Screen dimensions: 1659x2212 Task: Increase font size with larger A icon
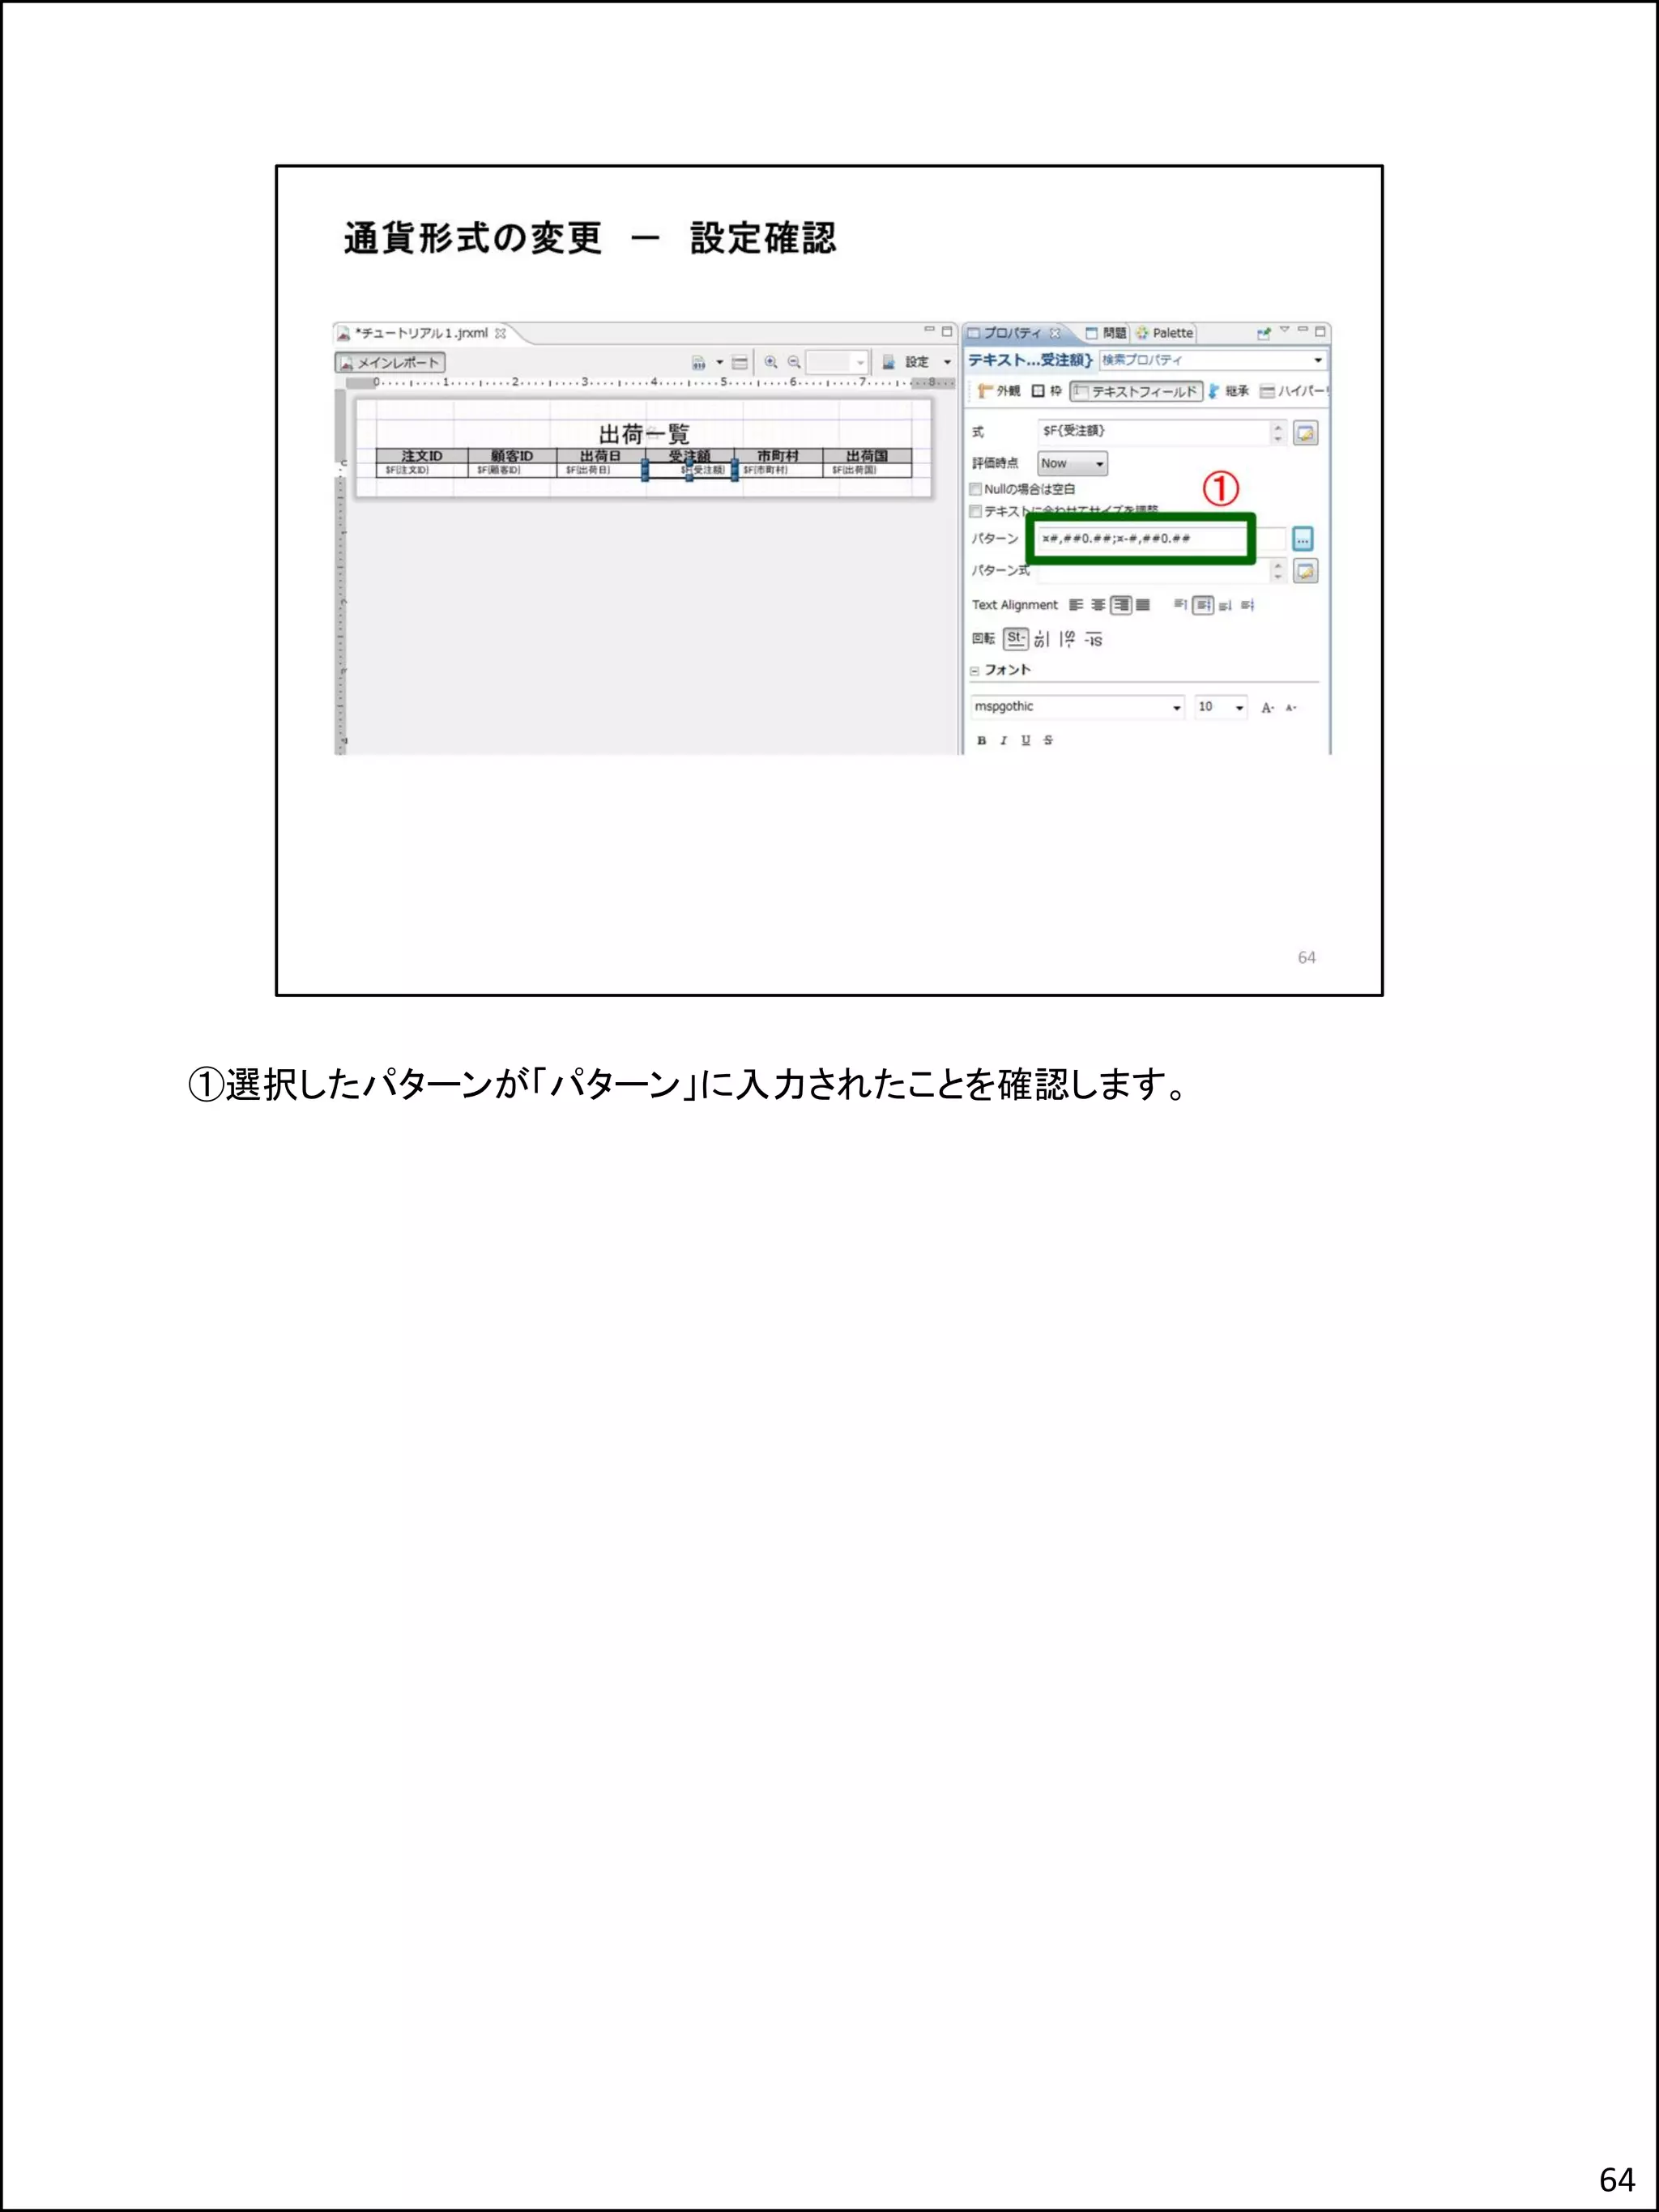tap(1267, 708)
